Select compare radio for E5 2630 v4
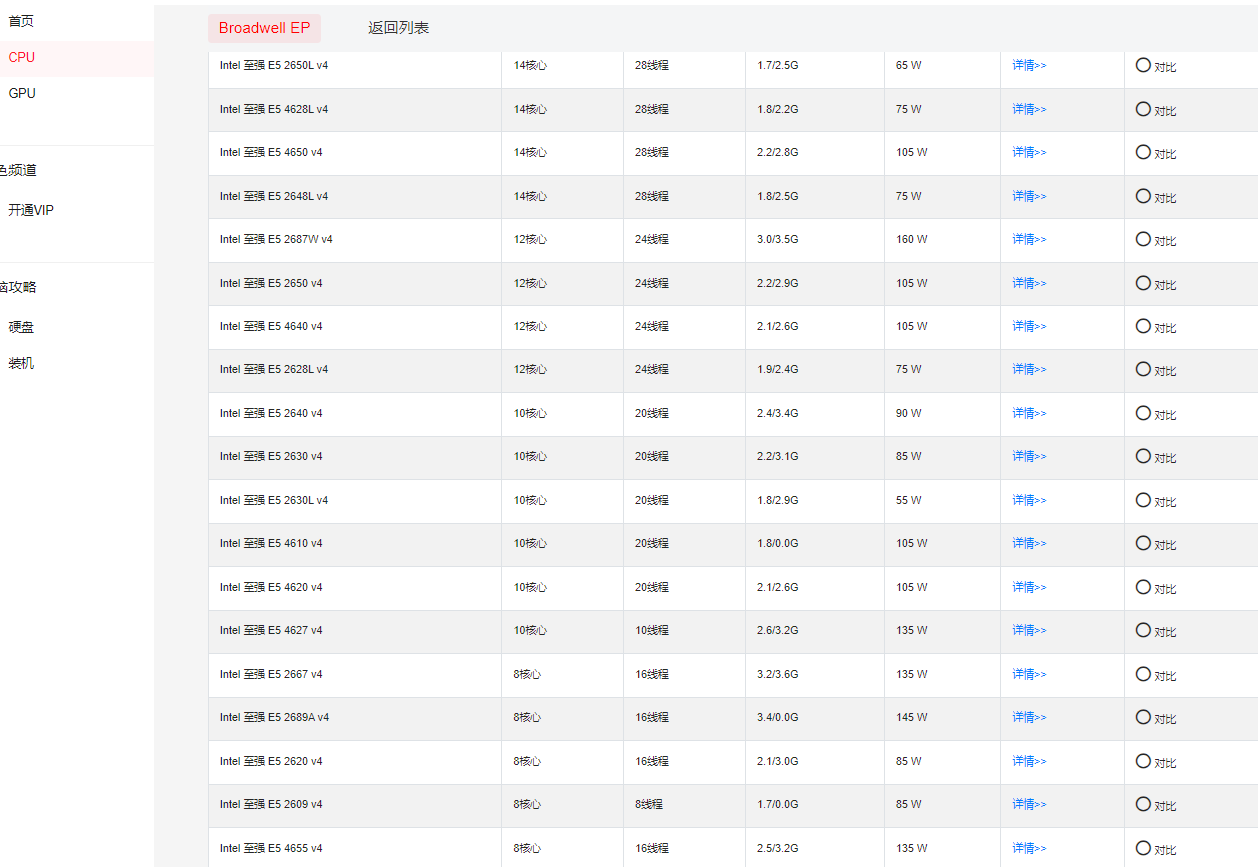This screenshot has width=1258, height=867. [x=1143, y=456]
